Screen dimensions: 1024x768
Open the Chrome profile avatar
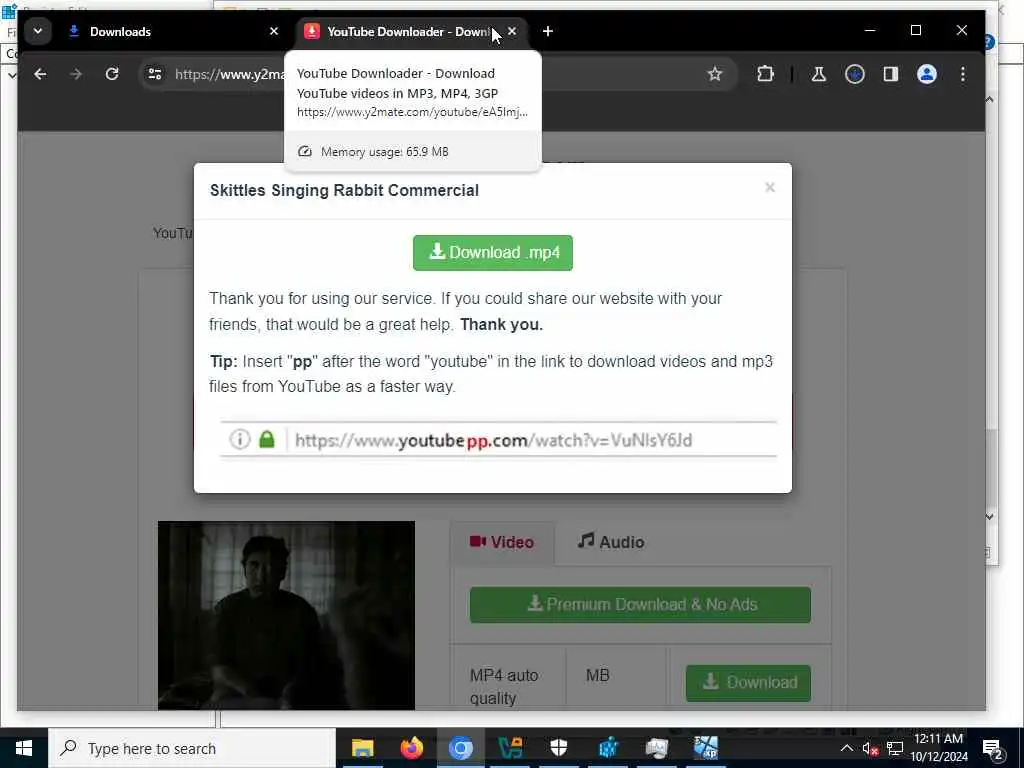click(x=927, y=74)
